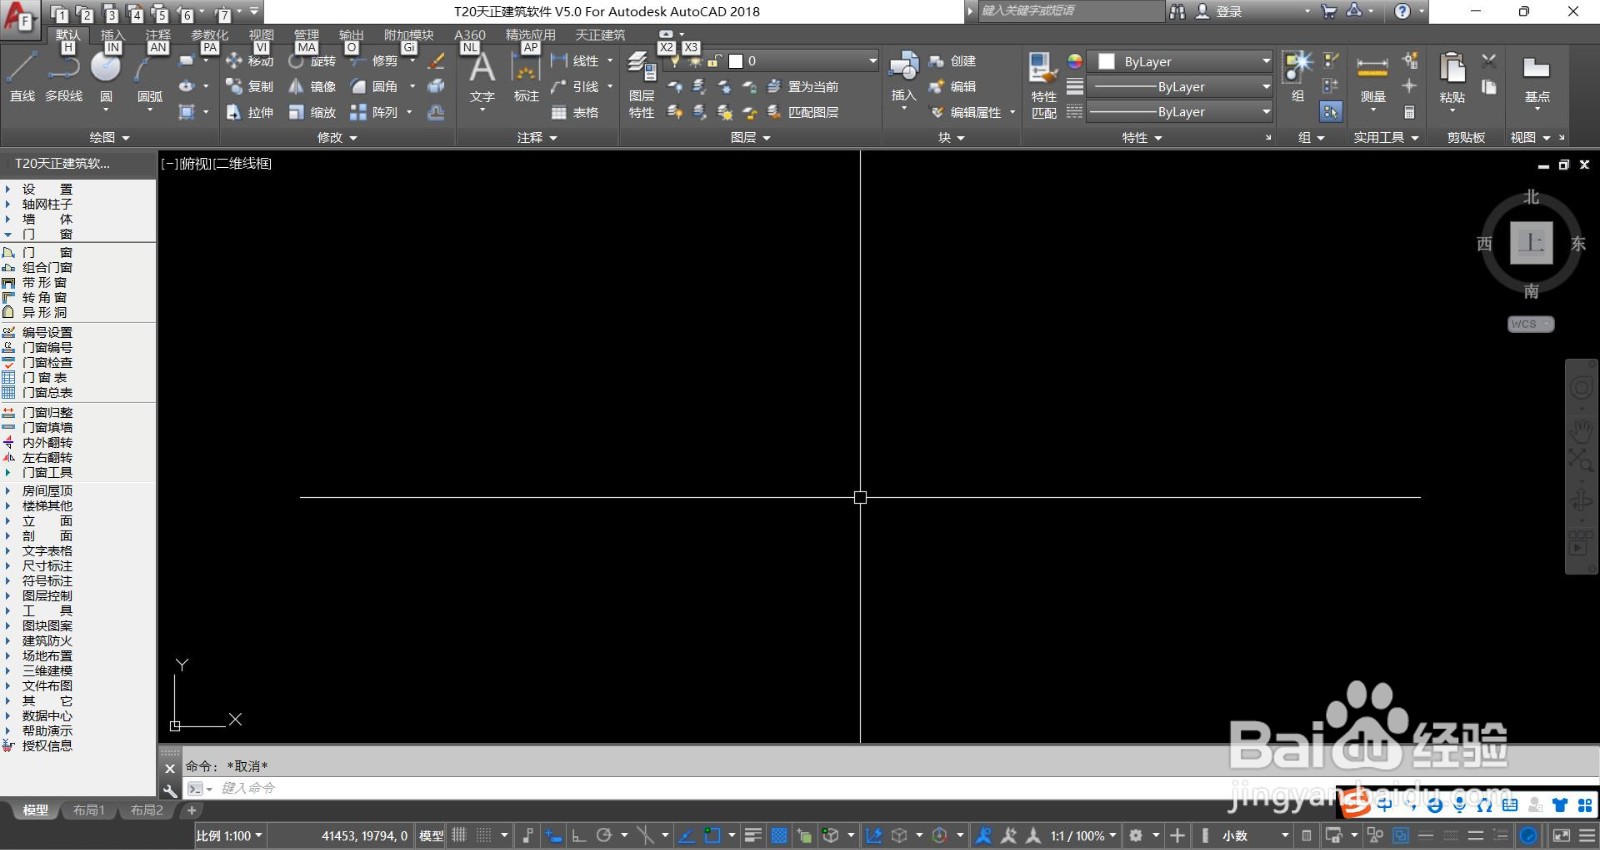Click the 圆角 (Fillet) tool
The height and width of the screenshot is (850, 1600).
pos(374,87)
